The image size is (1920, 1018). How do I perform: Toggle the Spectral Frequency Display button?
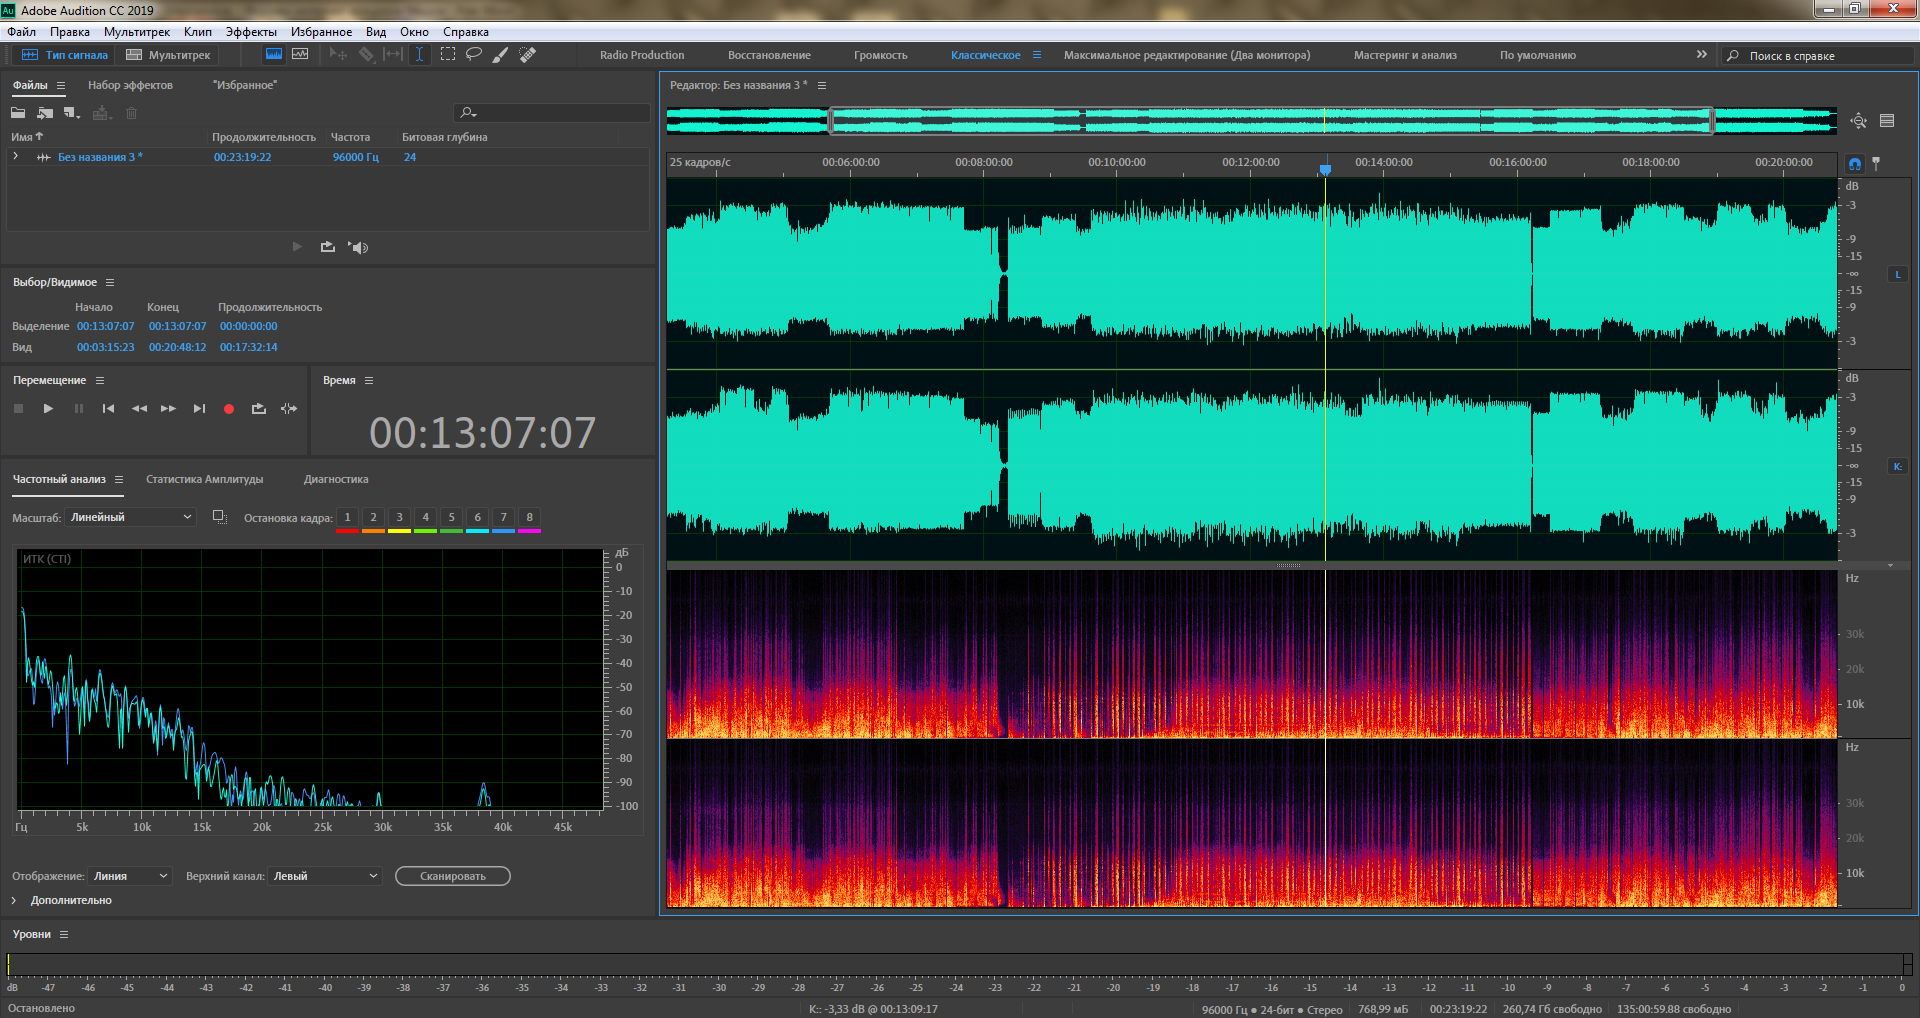click(x=300, y=55)
